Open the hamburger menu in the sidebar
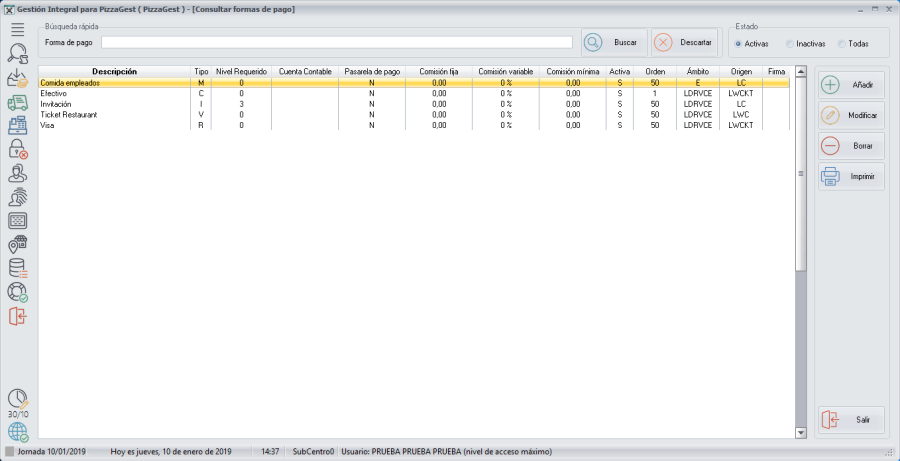This screenshot has height=461, width=900. pyautogui.click(x=17, y=30)
